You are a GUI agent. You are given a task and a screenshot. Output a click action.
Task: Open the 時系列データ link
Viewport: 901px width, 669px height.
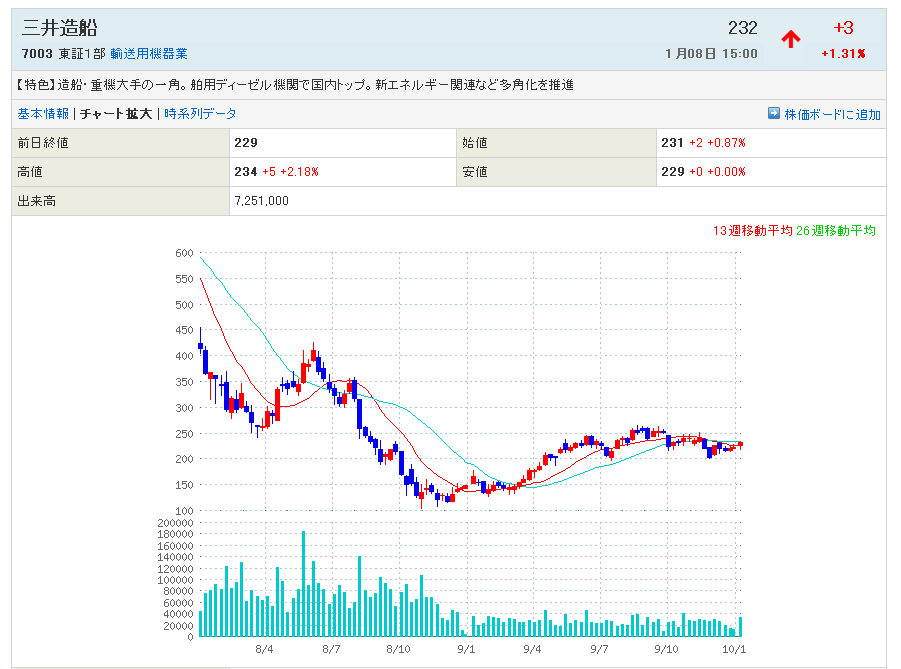coord(201,114)
